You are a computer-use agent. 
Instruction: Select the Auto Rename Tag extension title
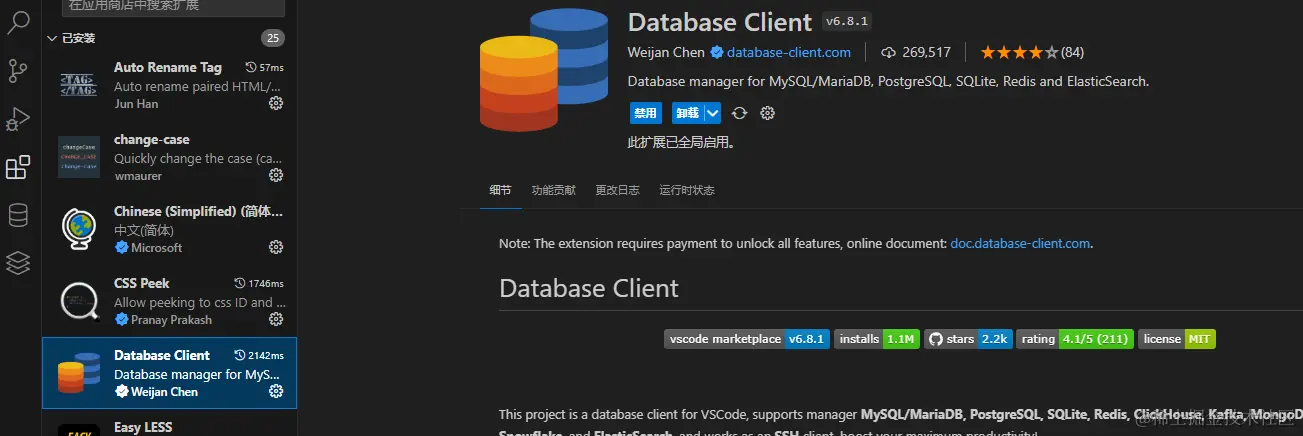(168, 67)
